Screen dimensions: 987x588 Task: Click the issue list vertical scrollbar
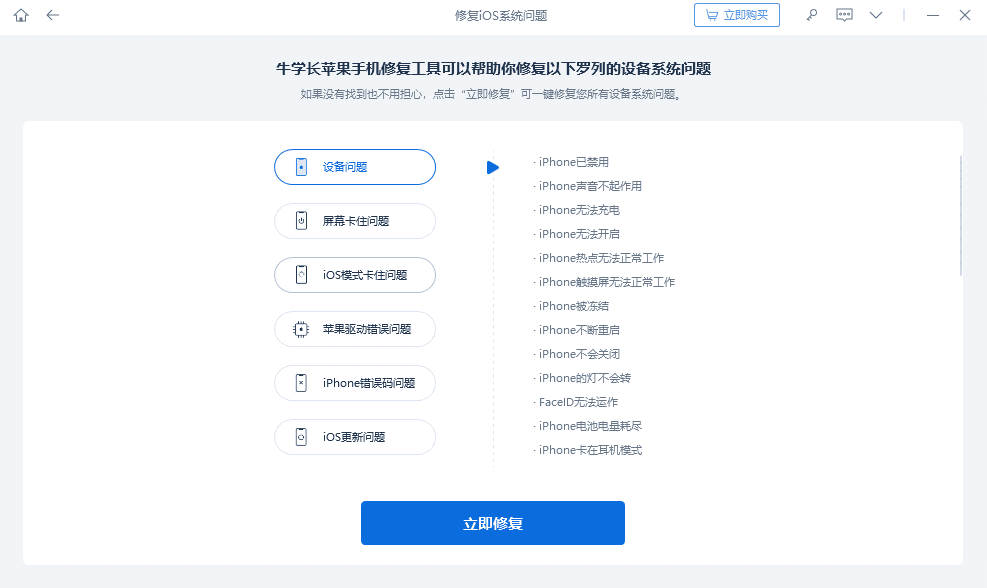[960, 215]
